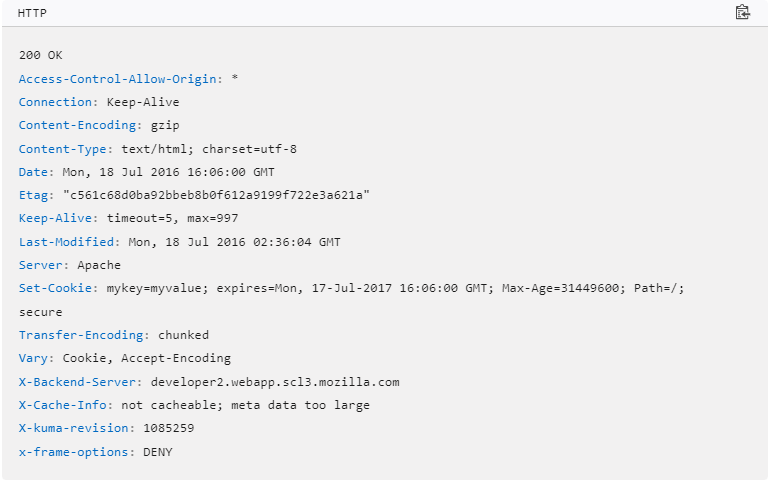Click the X-Cache-Info header name
The image size is (768, 481).
click(x=66, y=405)
